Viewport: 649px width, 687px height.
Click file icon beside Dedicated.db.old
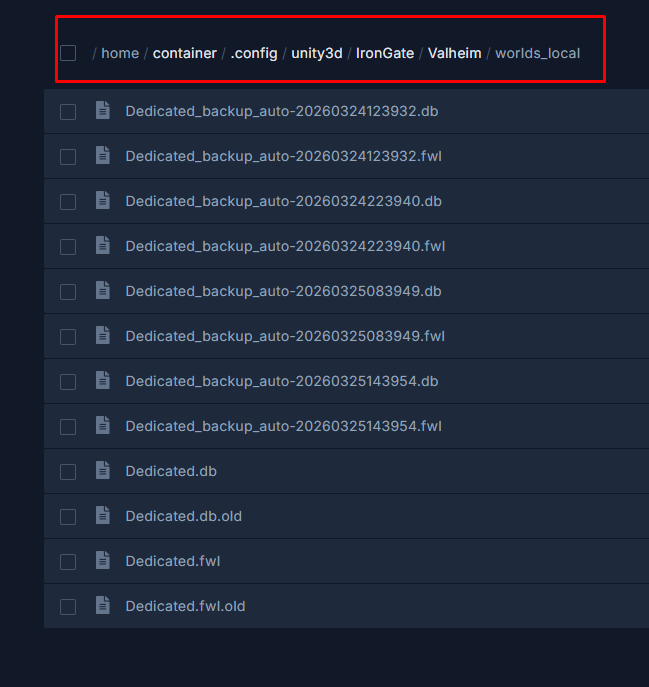click(x=102, y=516)
